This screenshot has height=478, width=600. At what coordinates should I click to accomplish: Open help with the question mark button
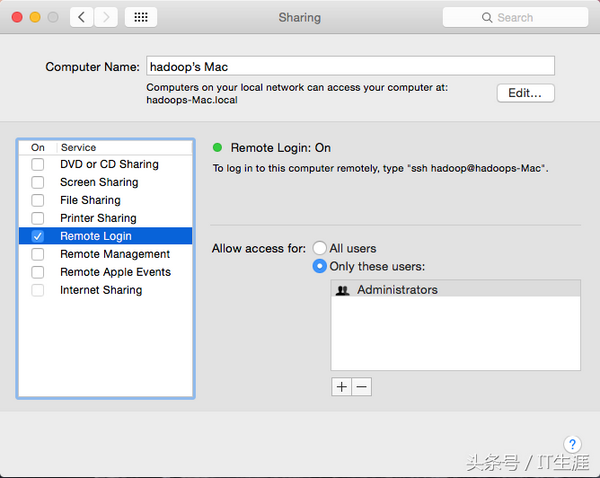pos(572,444)
